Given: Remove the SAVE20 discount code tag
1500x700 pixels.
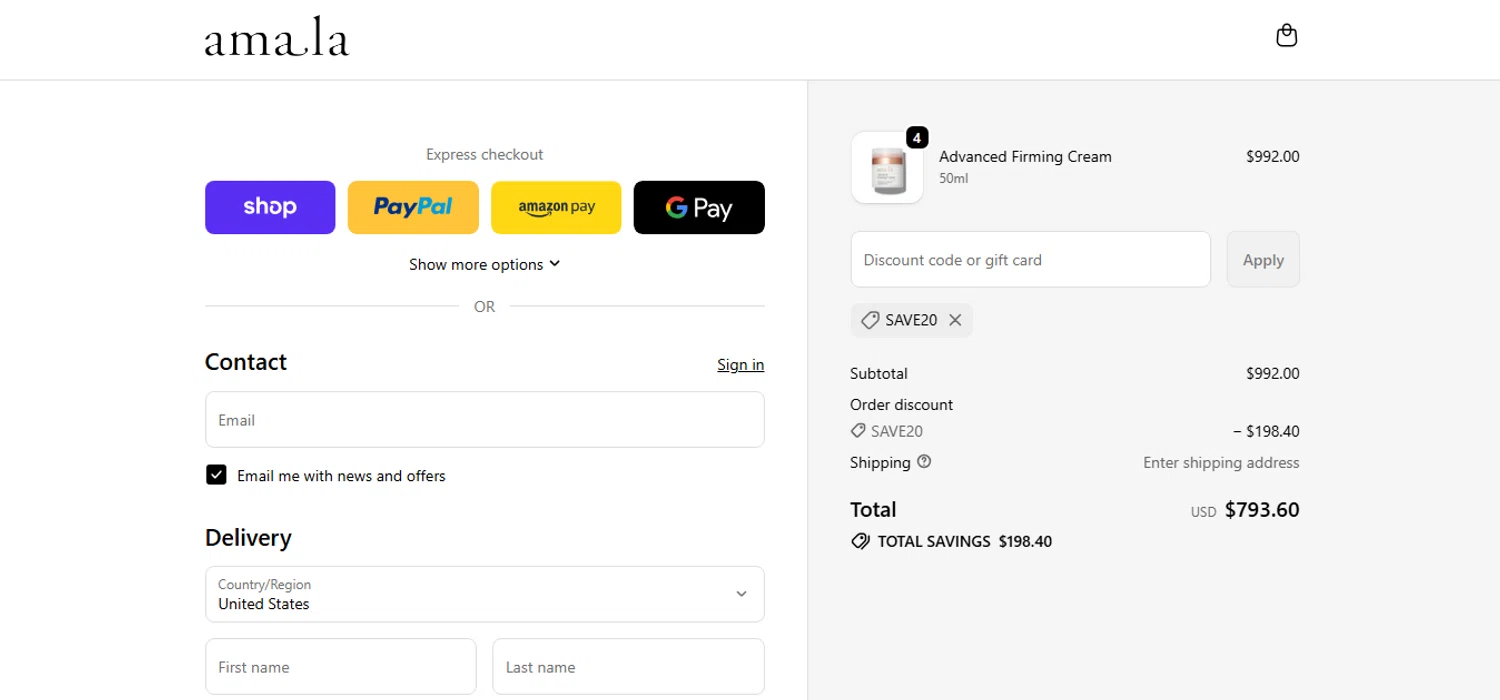Looking at the screenshot, I should [955, 320].
